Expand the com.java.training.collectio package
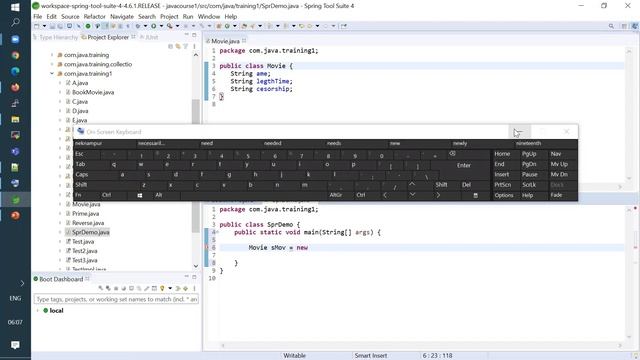This screenshot has width=640, height=360. point(52,64)
